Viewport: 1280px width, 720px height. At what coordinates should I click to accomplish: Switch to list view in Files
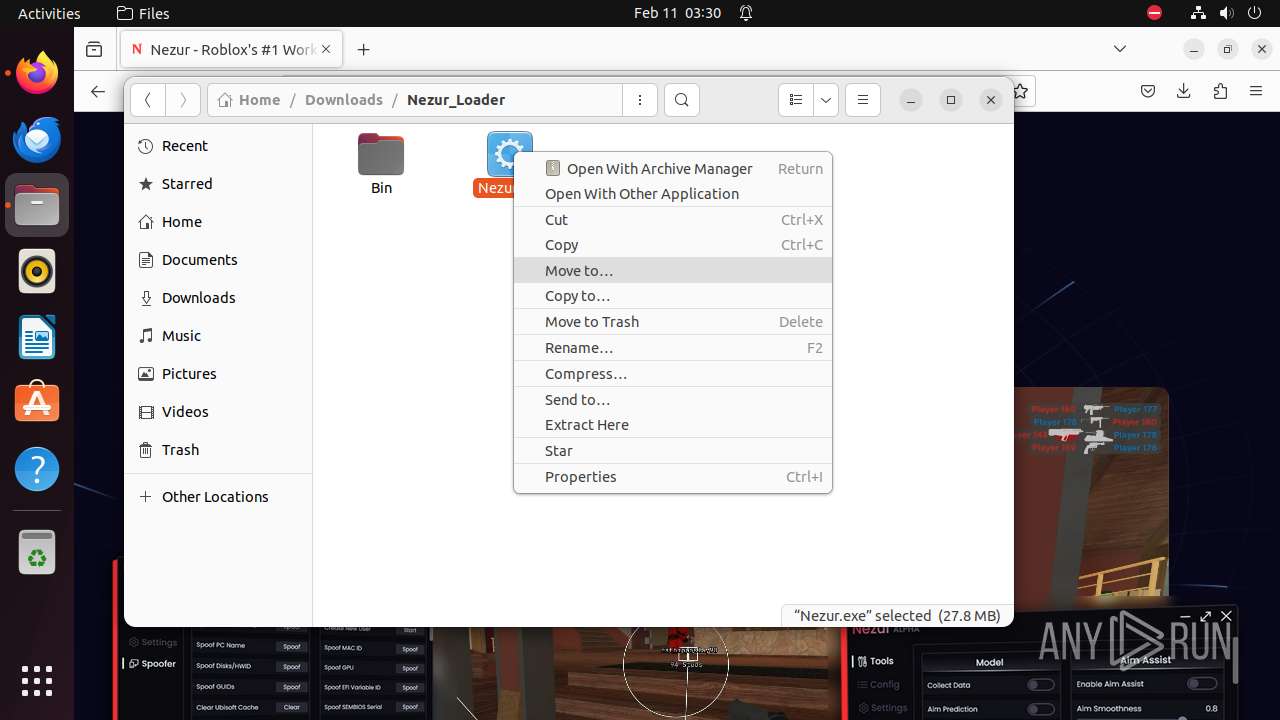796,100
